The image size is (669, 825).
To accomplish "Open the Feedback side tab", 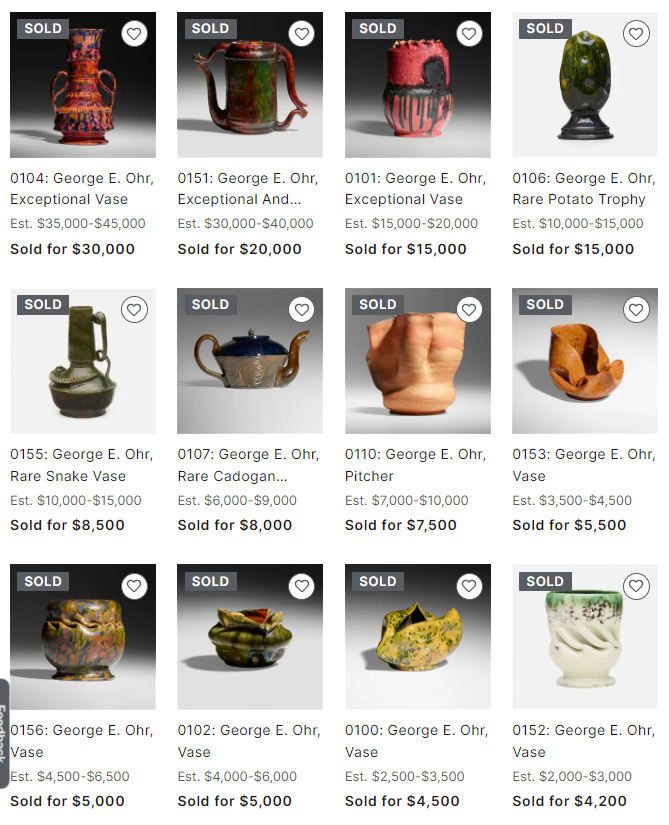I will 4,733.
